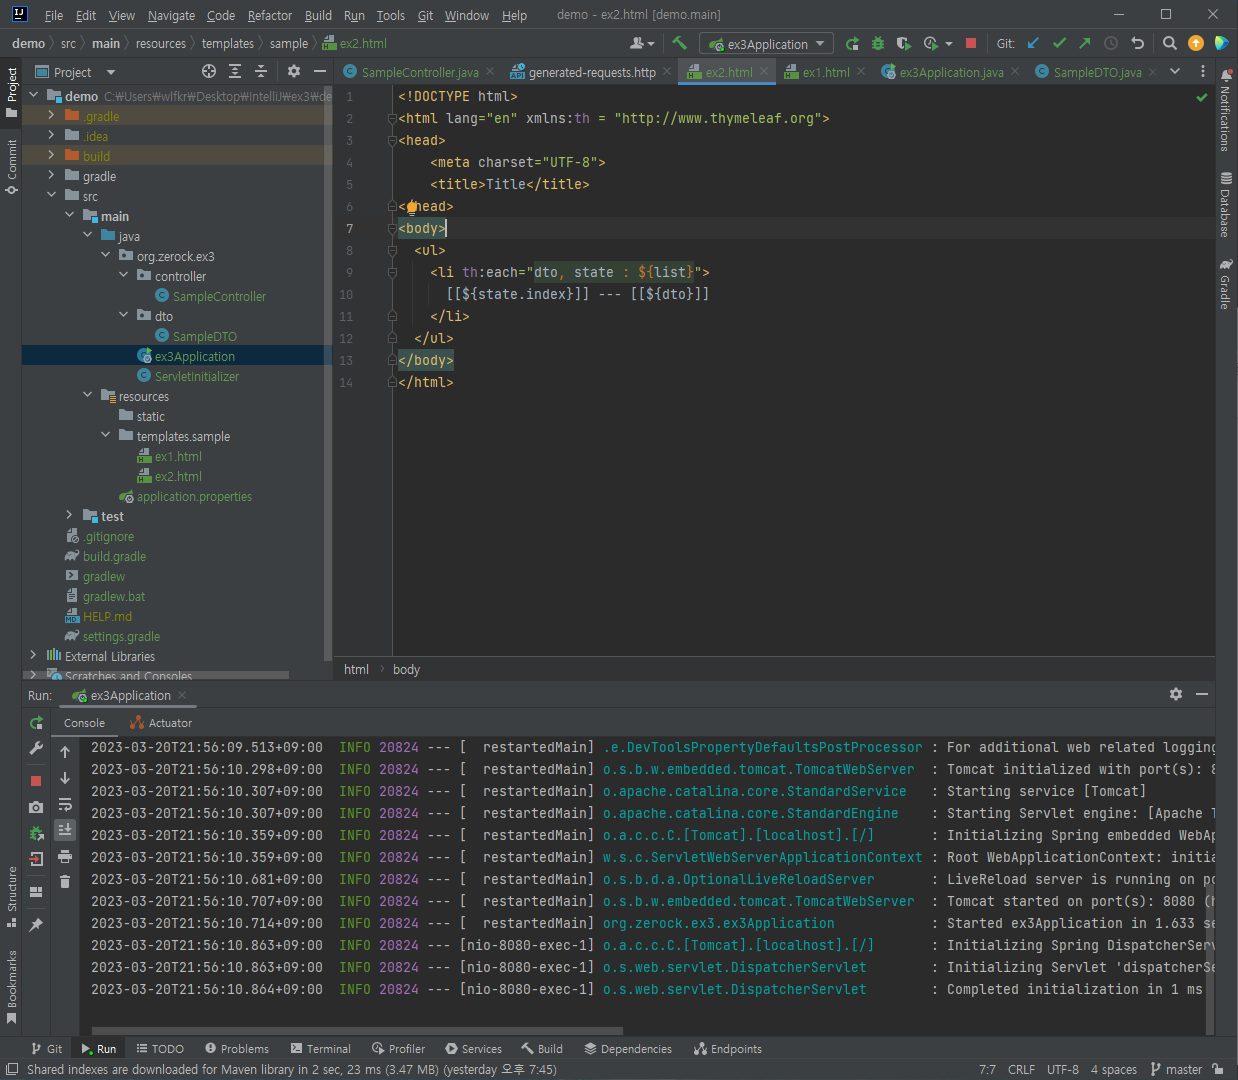Image resolution: width=1238 pixels, height=1080 pixels.
Task: Click master branch in status bar
Action: (x=1176, y=1069)
